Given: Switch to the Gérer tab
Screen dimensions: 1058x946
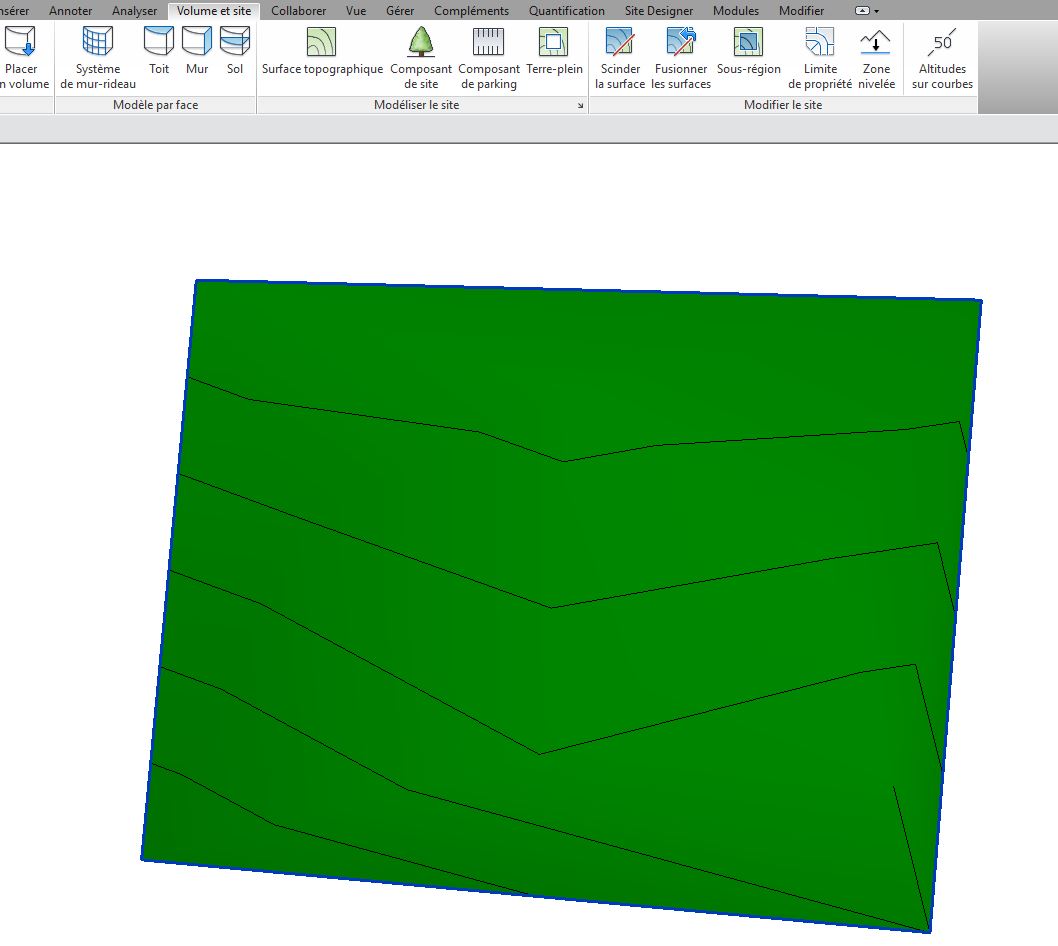Looking at the screenshot, I should (399, 11).
